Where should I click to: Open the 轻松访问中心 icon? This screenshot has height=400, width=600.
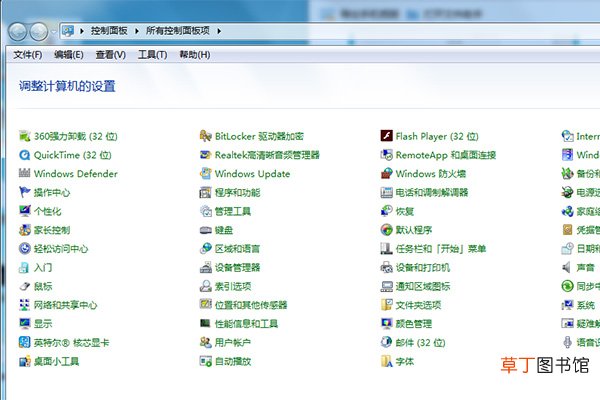[24, 248]
